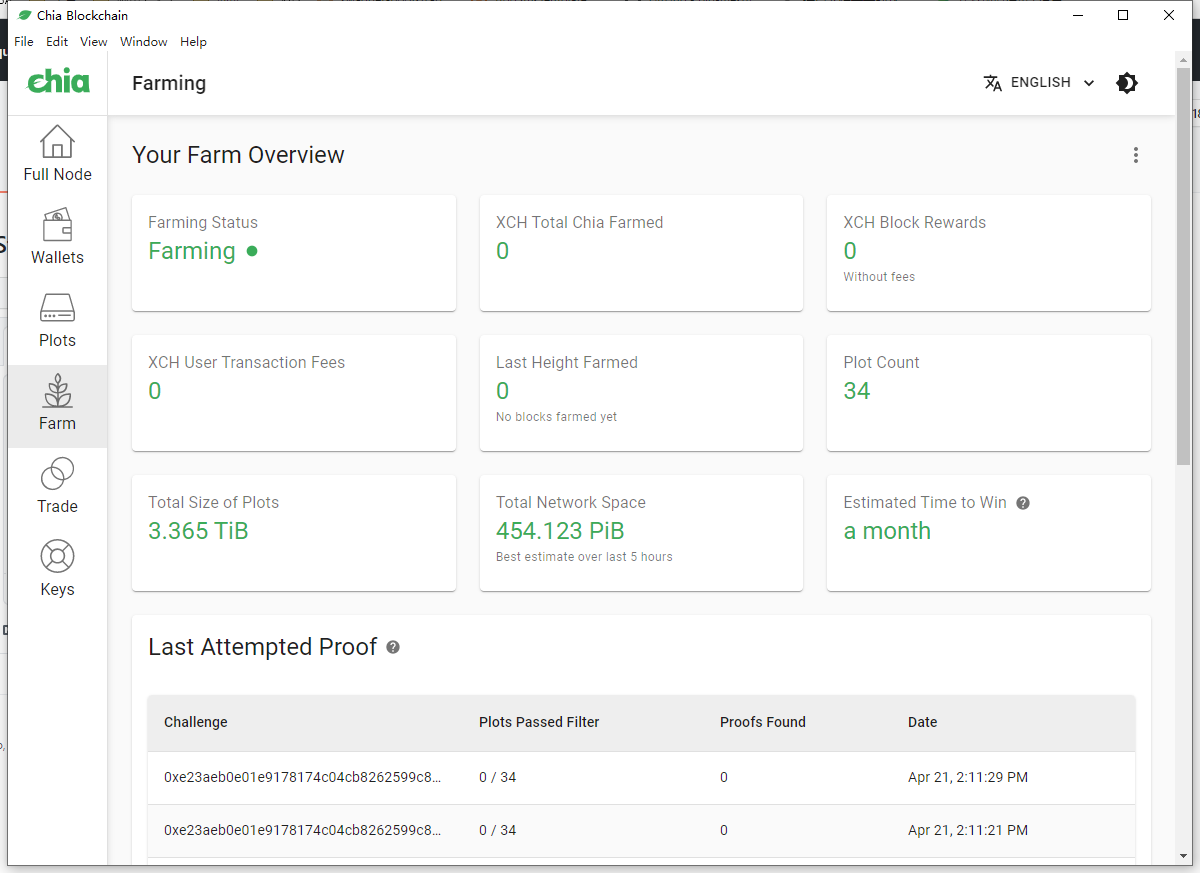Click the Date column header

pyautogui.click(x=923, y=722)
